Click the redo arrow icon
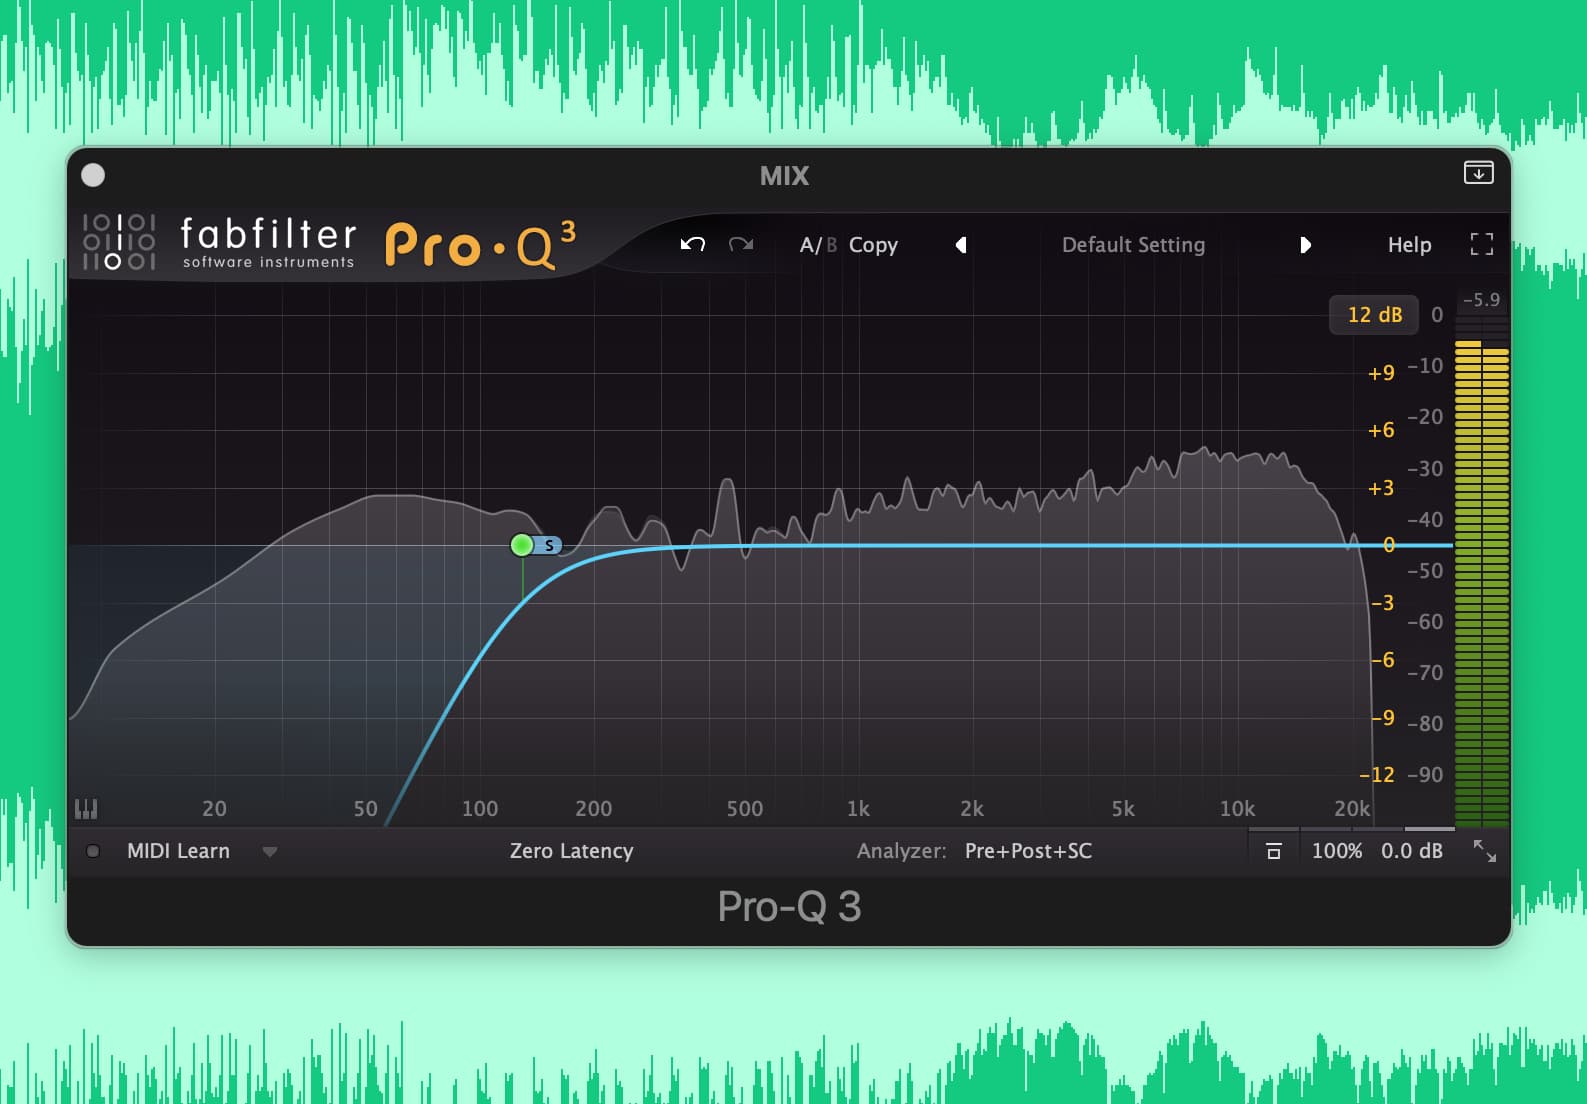Viewport: 1587px width, 1104px height. [741, 245]
